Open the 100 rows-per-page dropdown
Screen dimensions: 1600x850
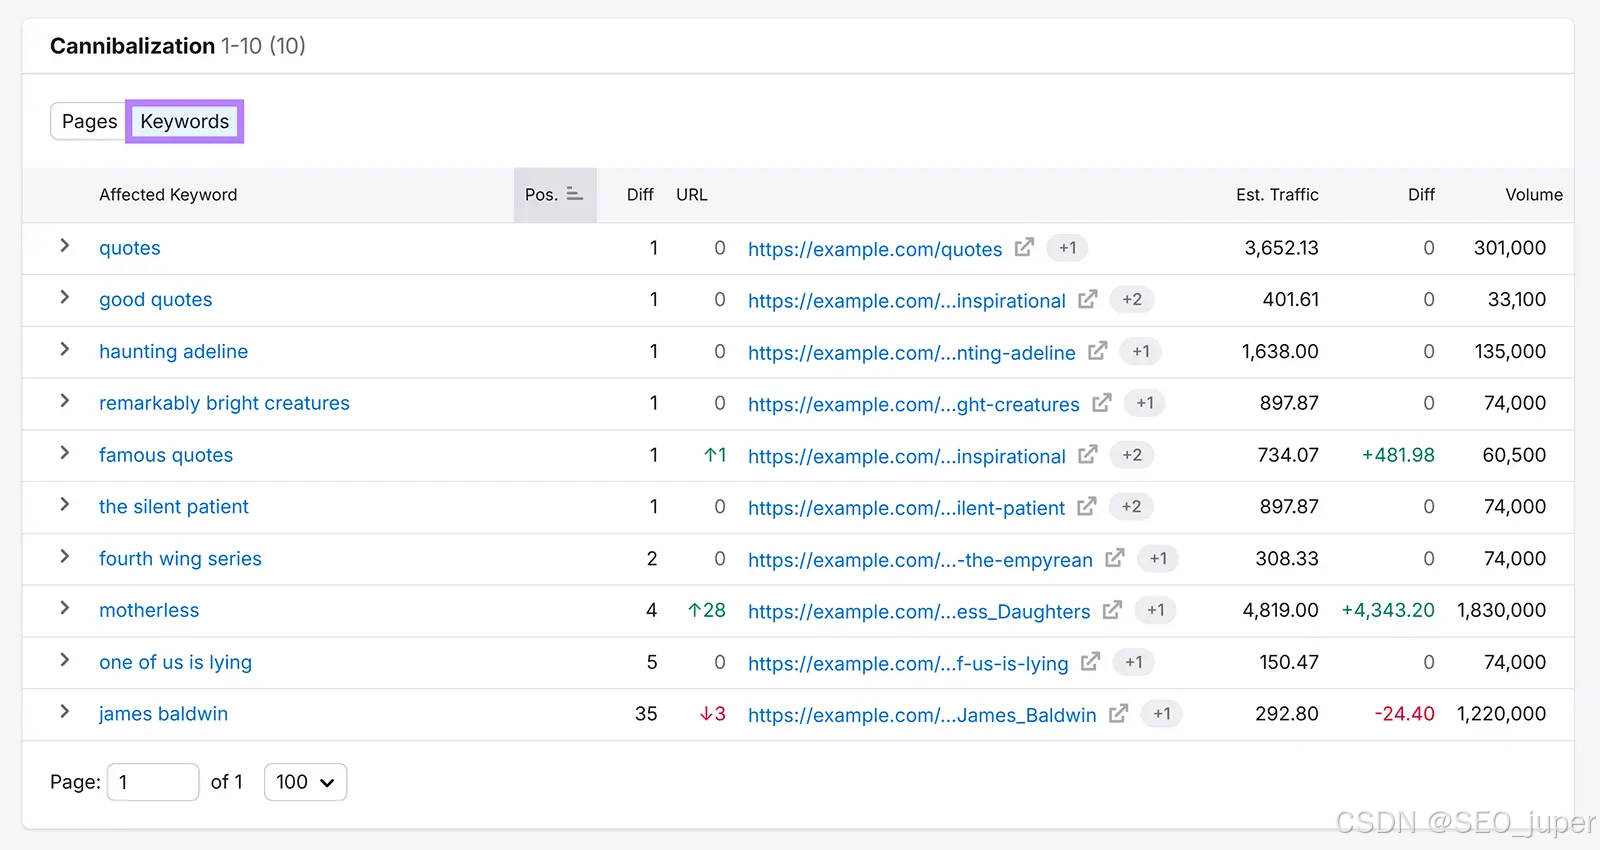(x=305, y=782)
